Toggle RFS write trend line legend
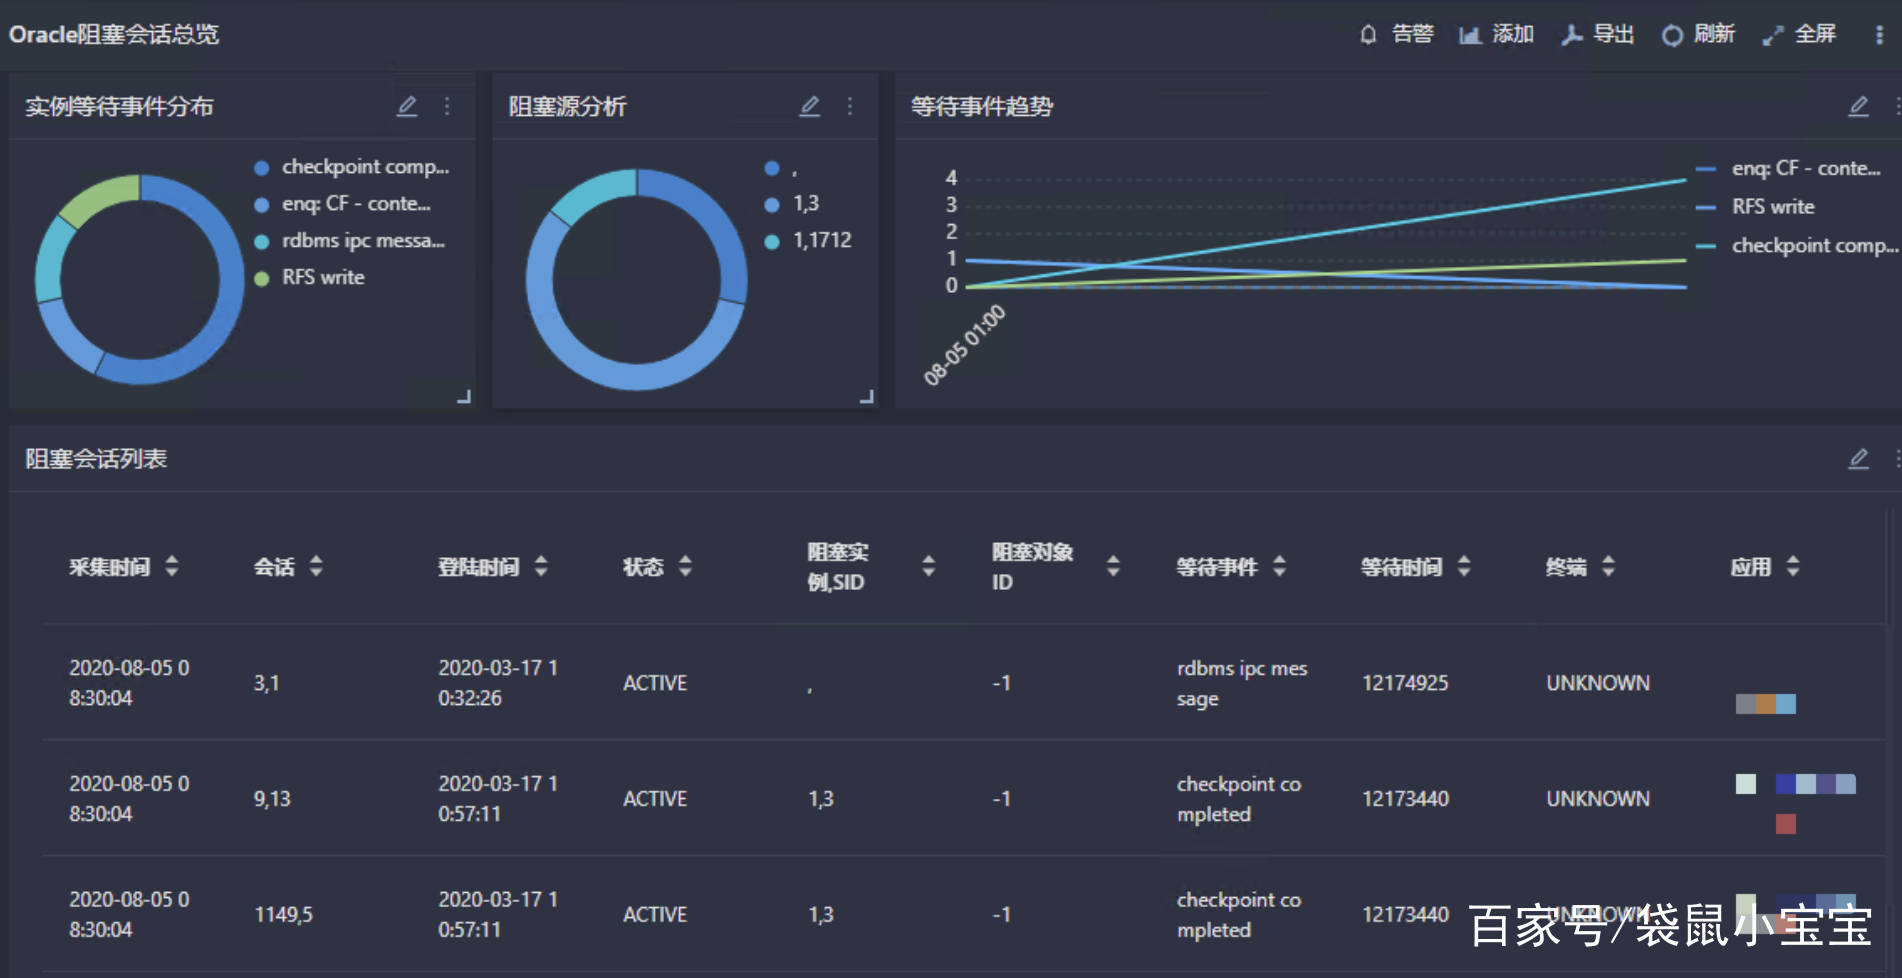1902x978 pixels. (x=1755, y=207)
